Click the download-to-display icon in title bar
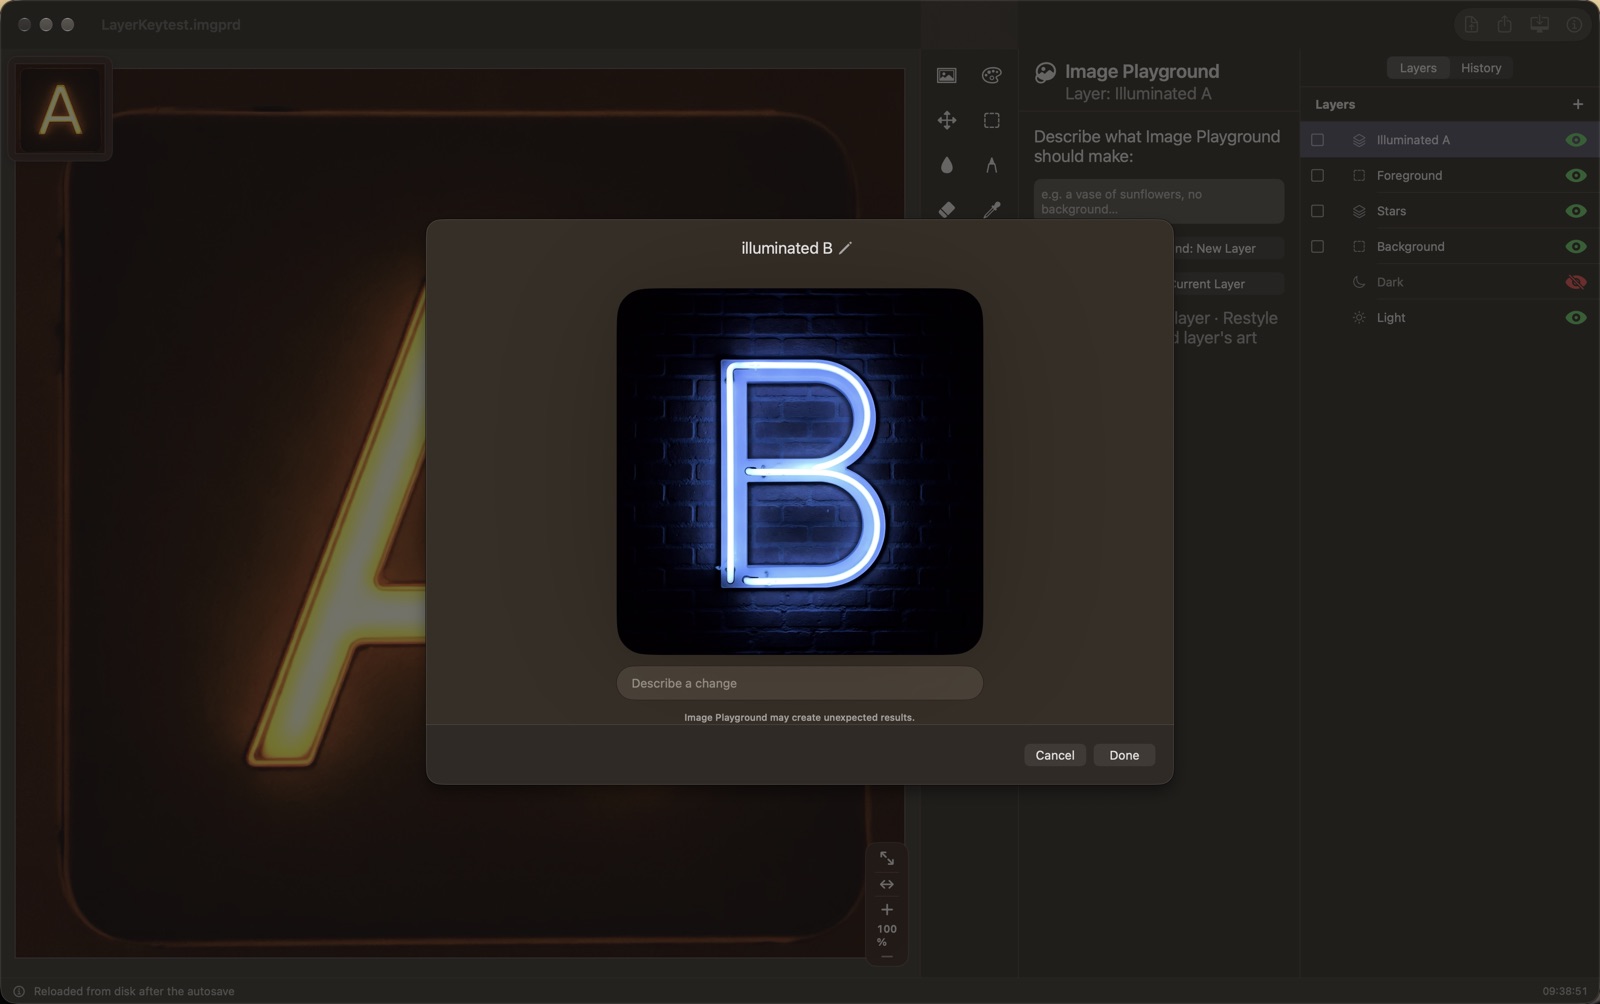Screen dimensions: 1600x1004 (1539, 24)
